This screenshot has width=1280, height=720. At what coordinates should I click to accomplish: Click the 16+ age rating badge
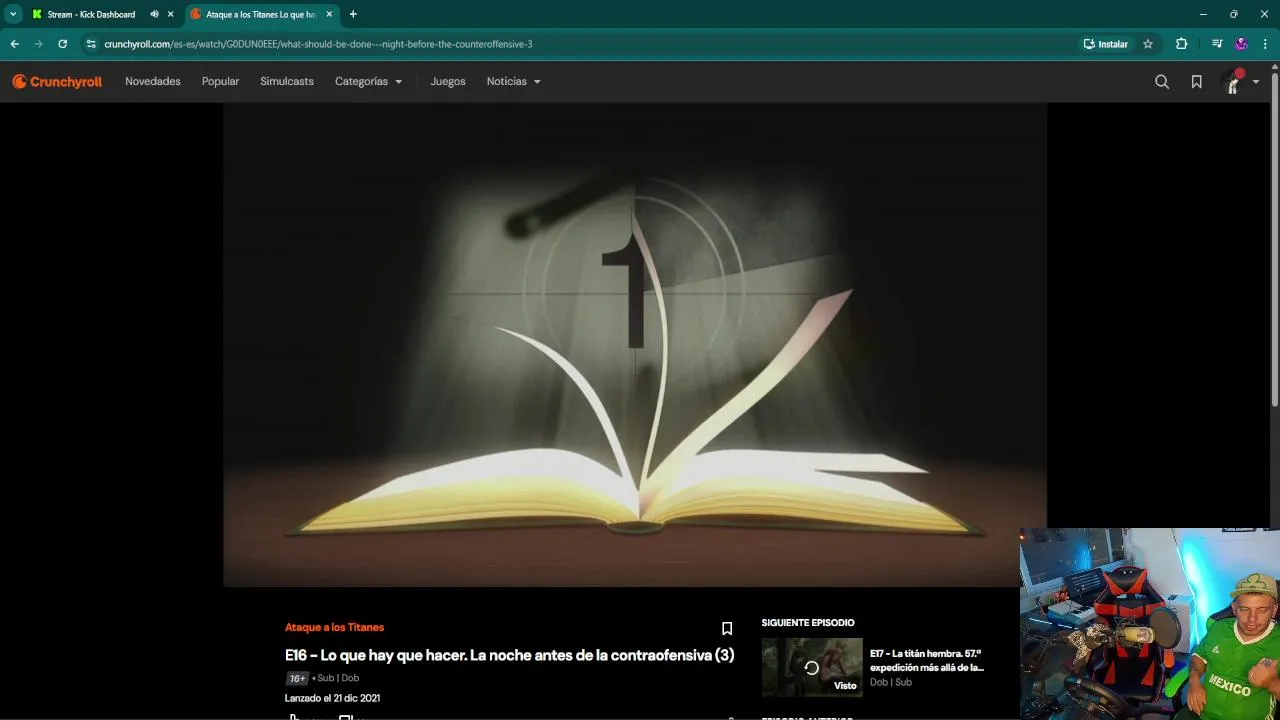tap(297, 678)
